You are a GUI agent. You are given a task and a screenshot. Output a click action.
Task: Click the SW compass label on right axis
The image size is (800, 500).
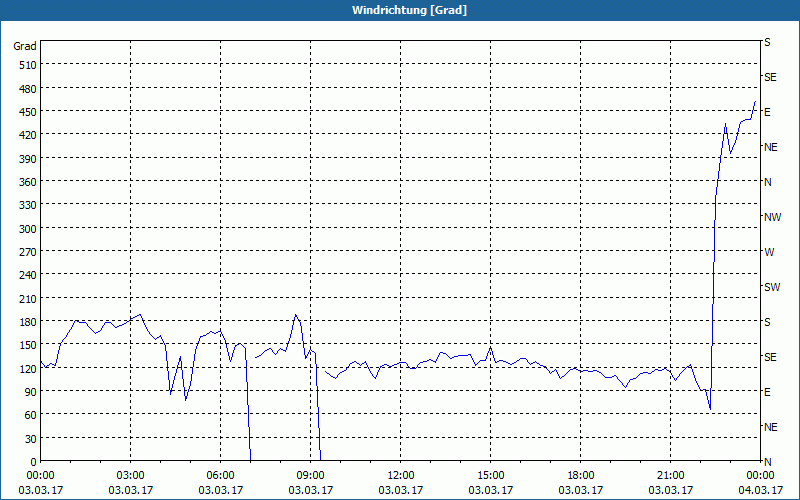point(772,287)
